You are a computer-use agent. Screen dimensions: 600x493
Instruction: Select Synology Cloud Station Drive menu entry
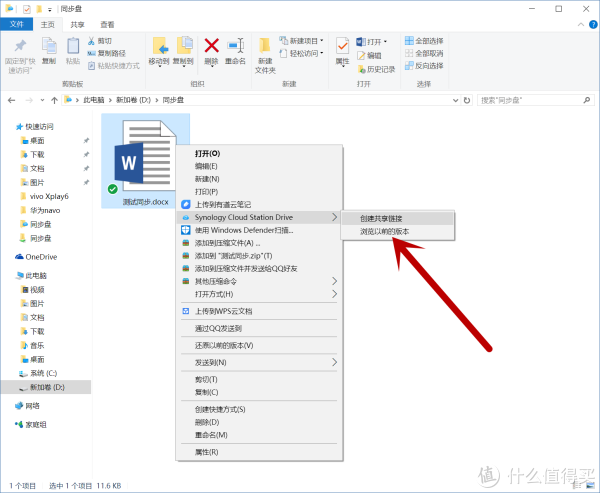259,217
